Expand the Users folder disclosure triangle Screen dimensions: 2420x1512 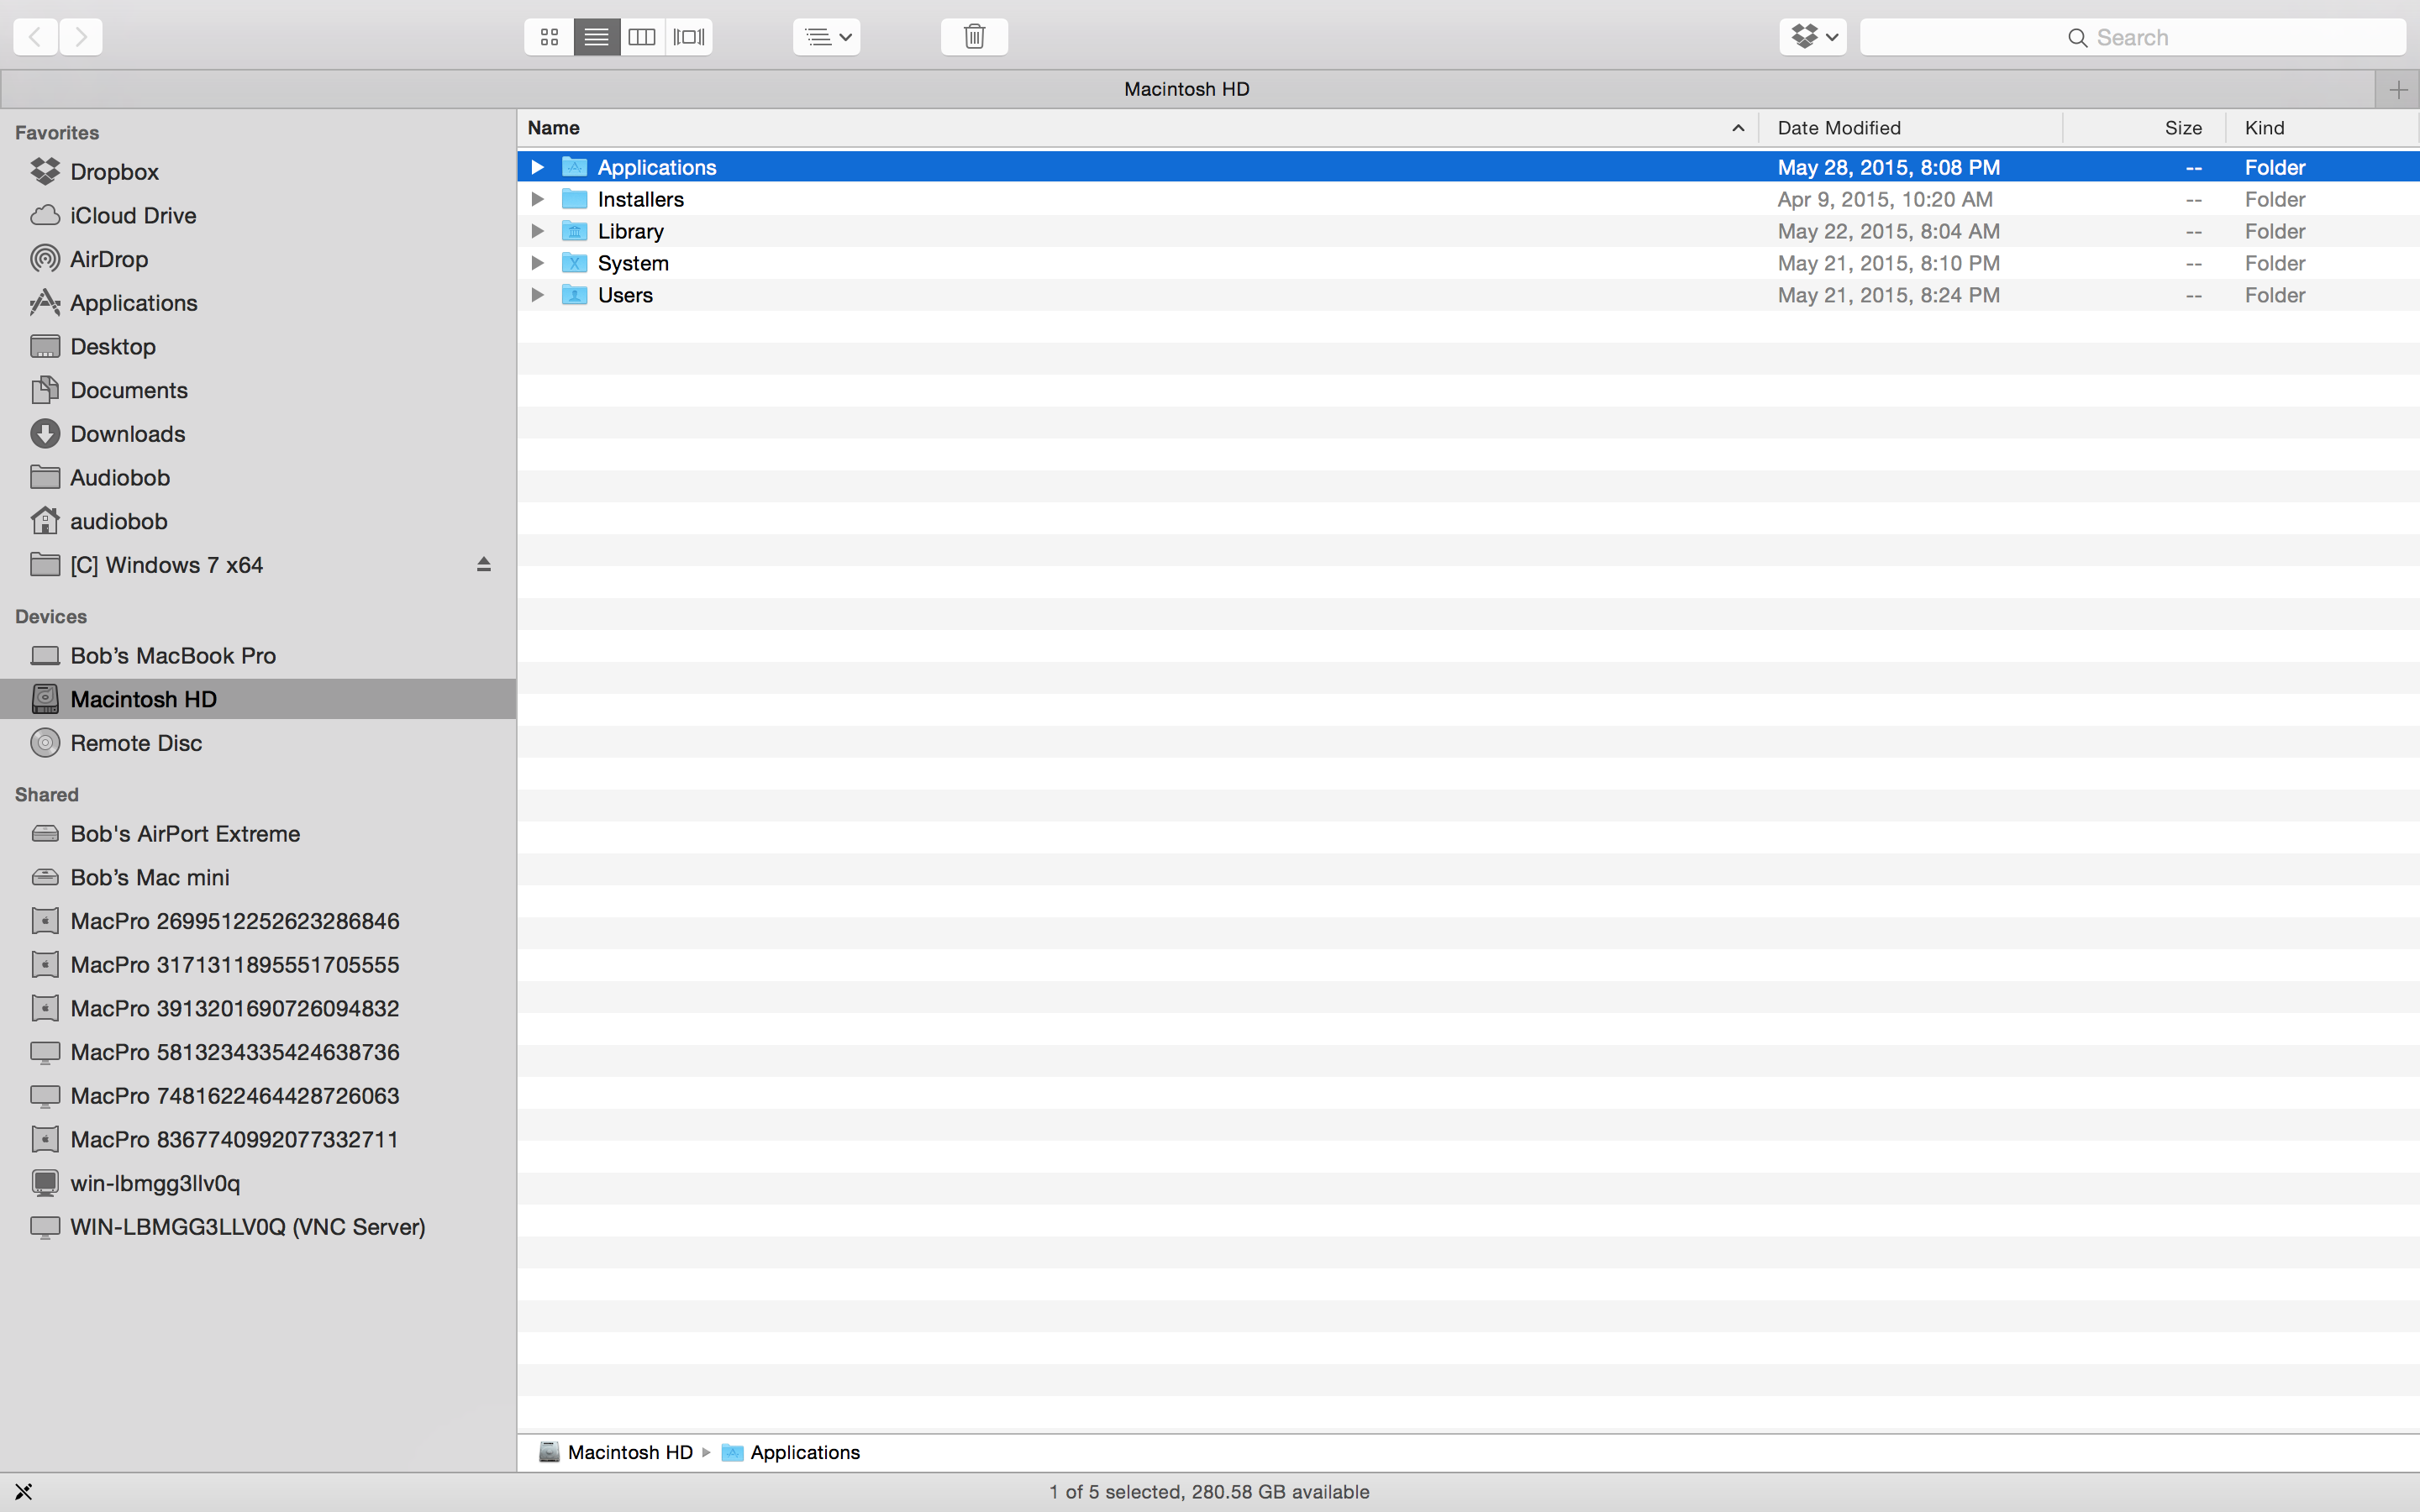537,295
